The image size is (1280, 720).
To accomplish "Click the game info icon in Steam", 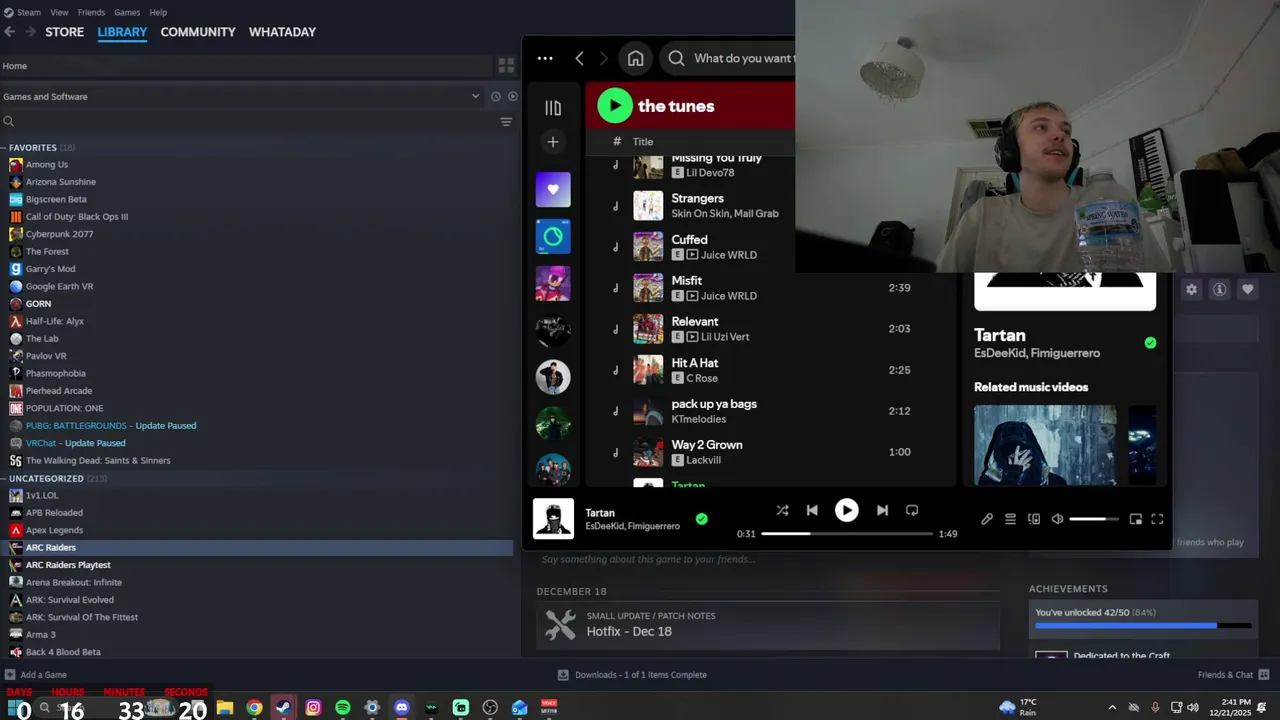I will tap(1219, 289).
